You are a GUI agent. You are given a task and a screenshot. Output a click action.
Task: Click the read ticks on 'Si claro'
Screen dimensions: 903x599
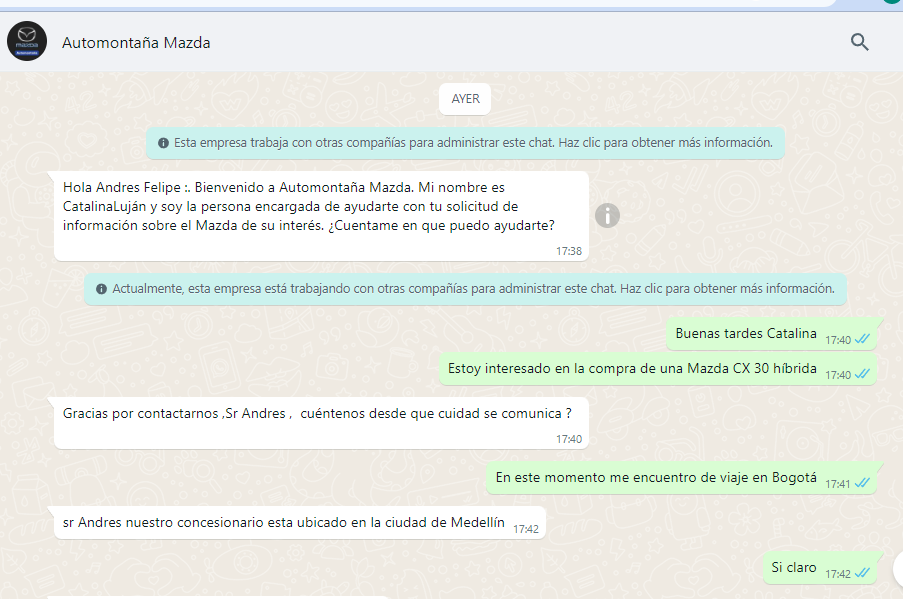[x=862, y=573]
